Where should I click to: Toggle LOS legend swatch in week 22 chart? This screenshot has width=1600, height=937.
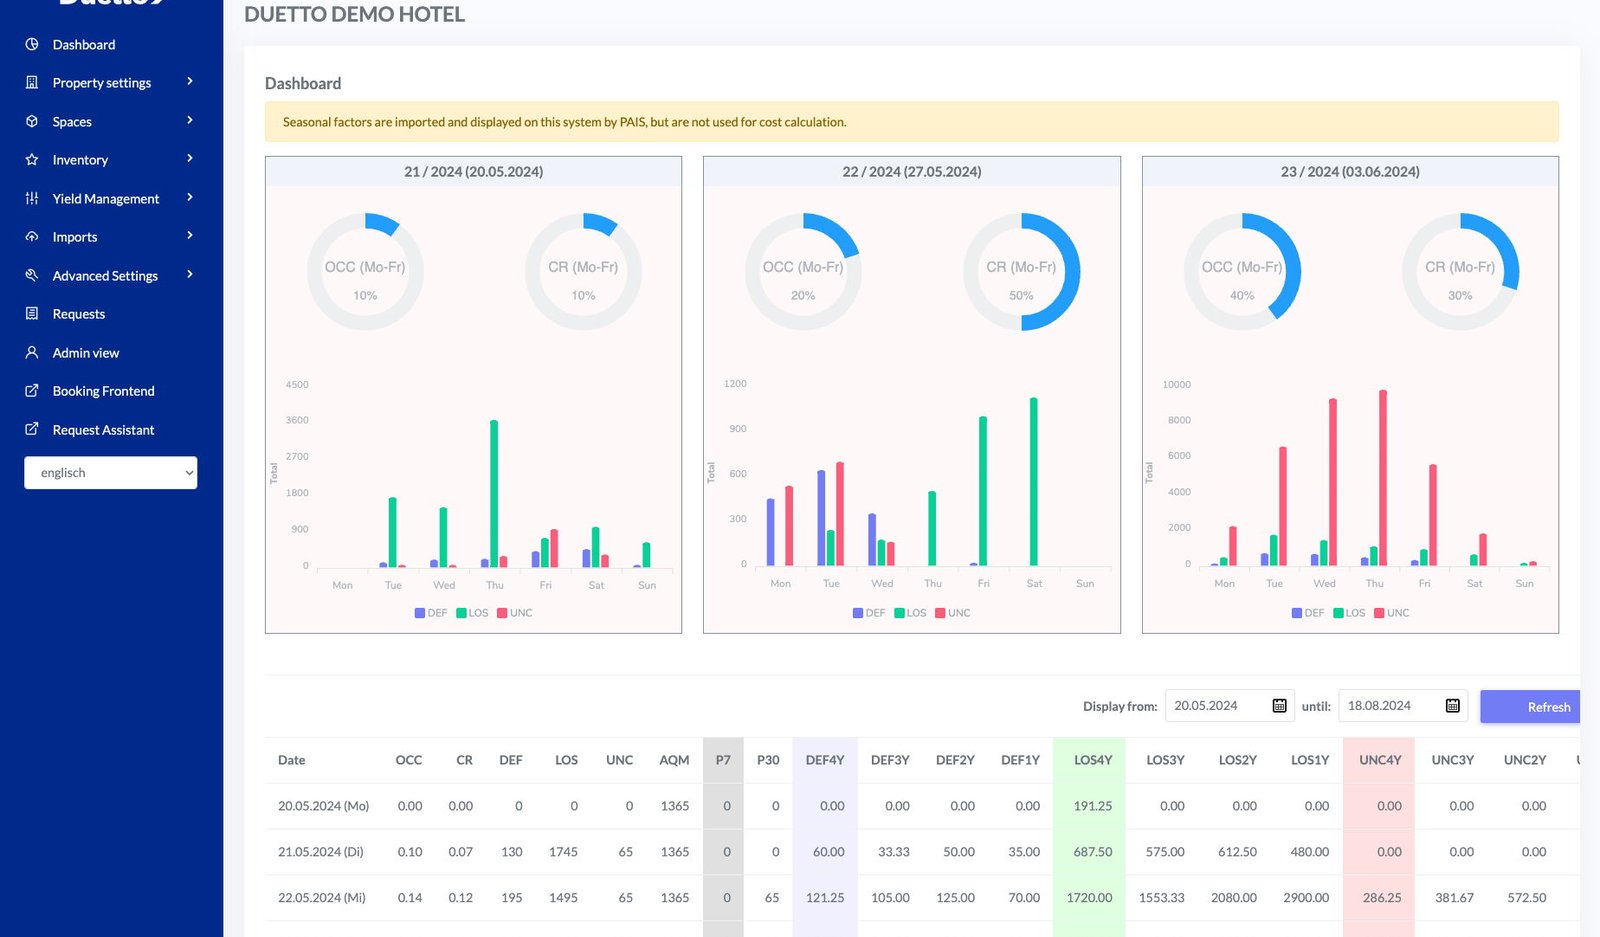pos(899,613)
